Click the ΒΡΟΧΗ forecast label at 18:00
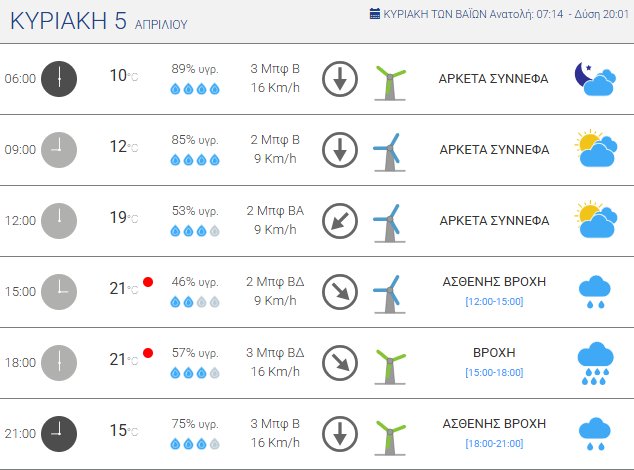 (494, 353)
